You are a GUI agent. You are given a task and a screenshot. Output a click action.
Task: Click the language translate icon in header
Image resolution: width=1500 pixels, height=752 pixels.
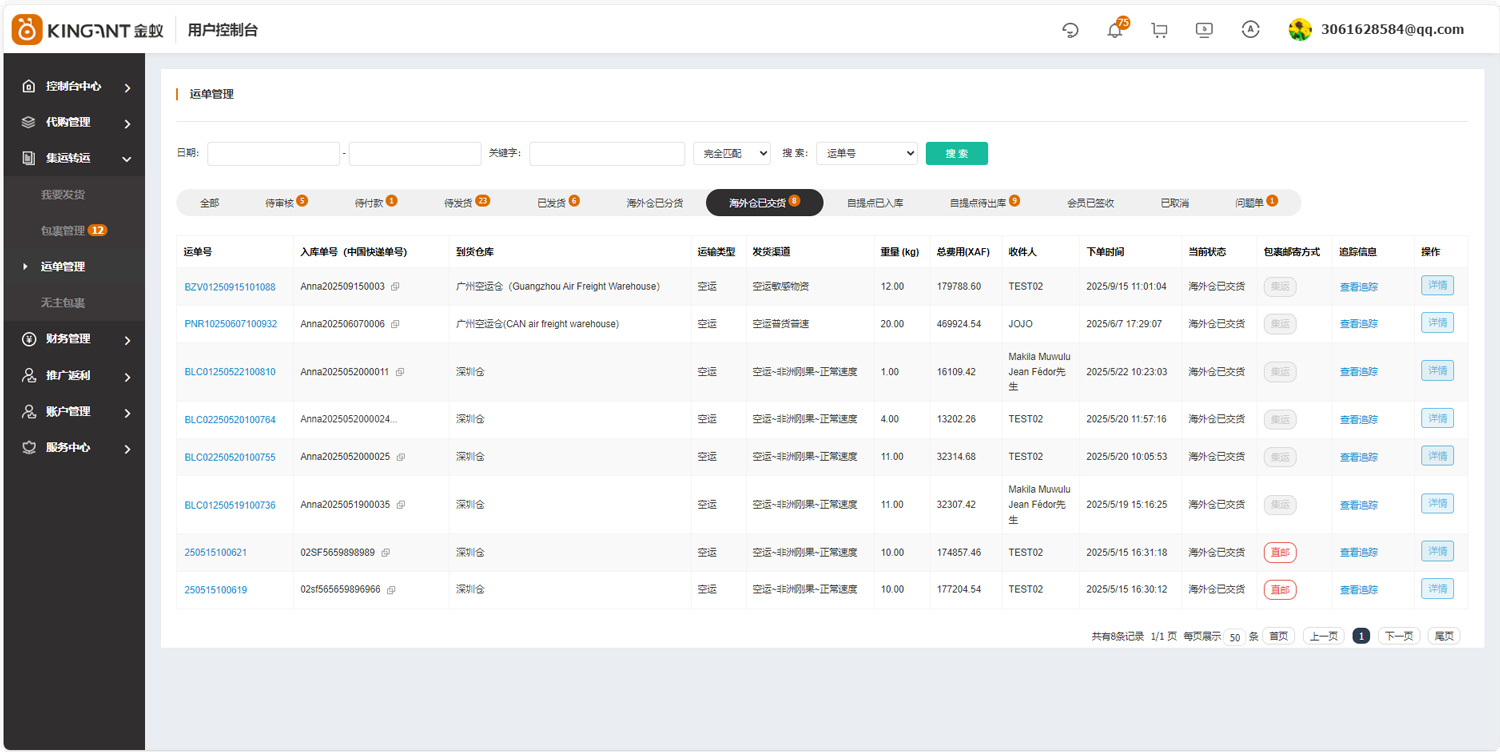click(1250, 30)
